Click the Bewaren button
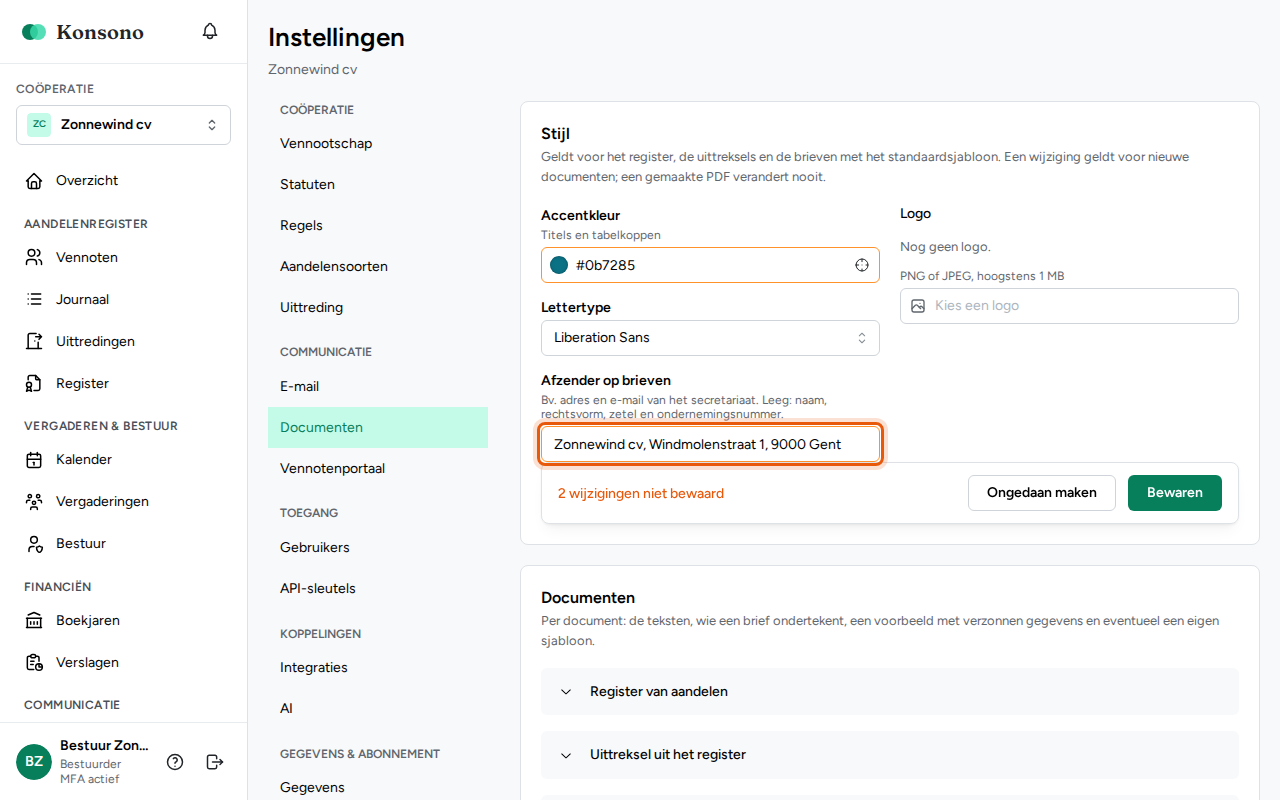 point(1175,493)
